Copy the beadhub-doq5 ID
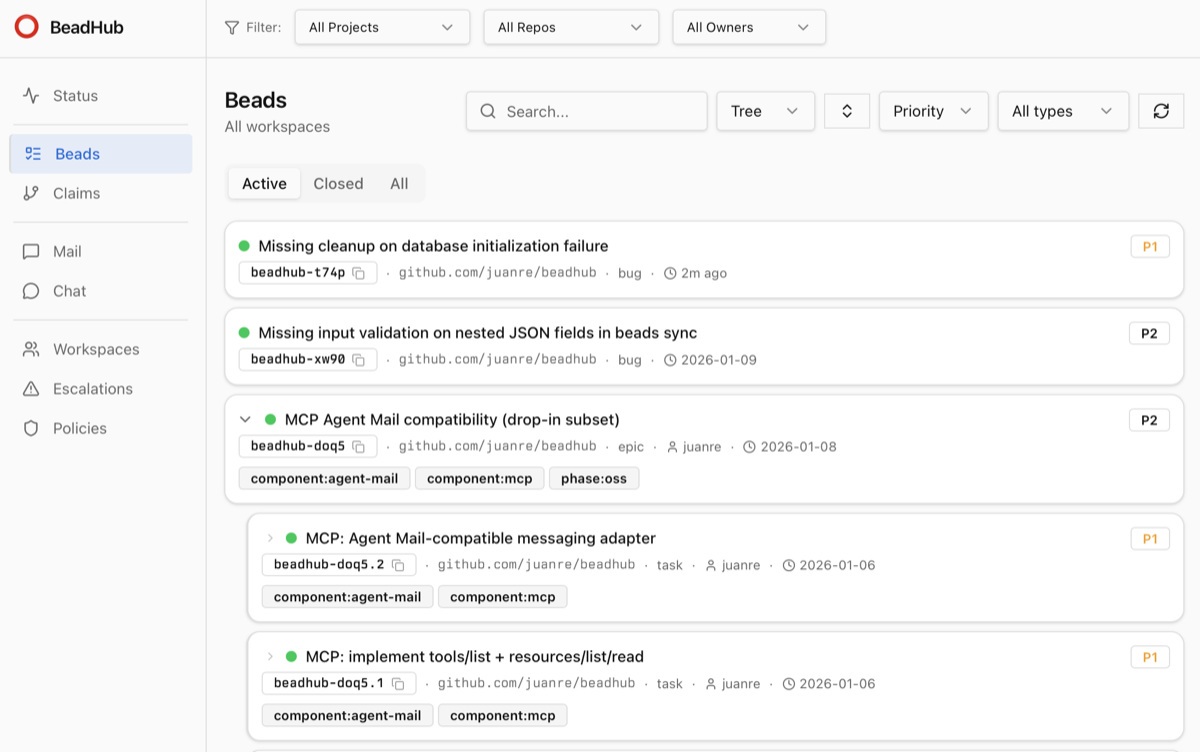1200x752 pixels. coord(359,447)
